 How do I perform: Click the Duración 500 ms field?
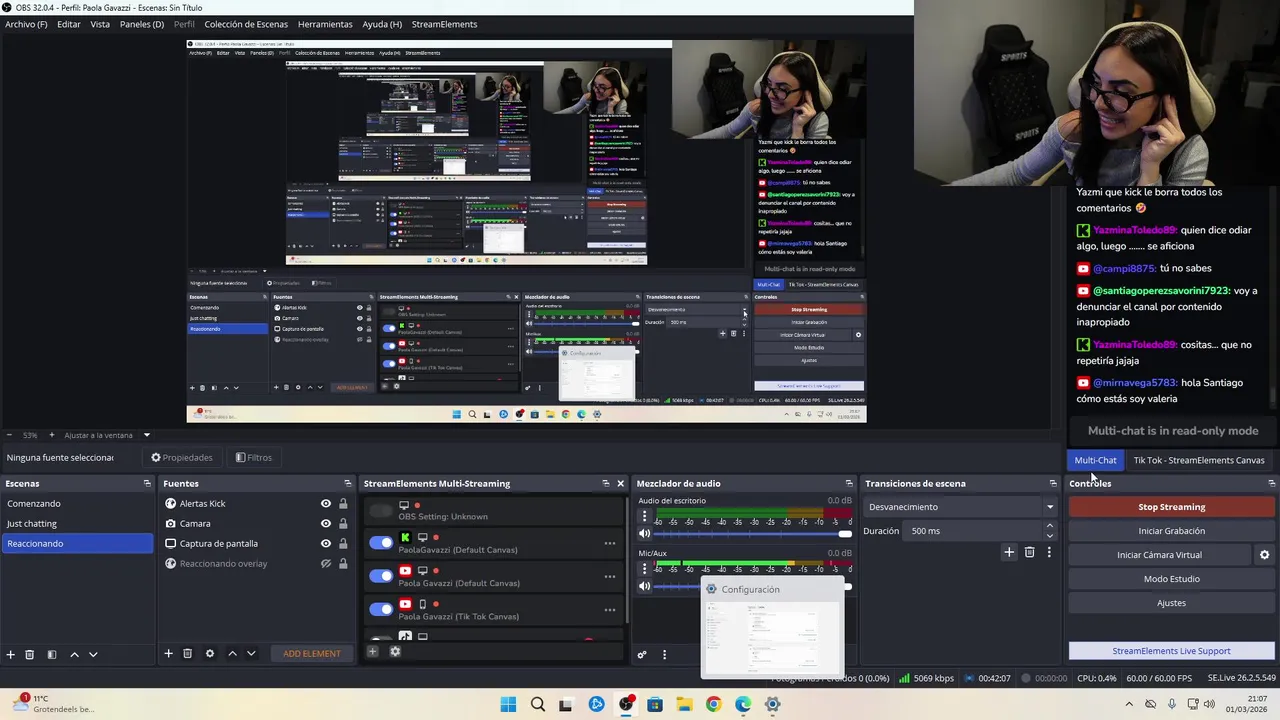[971, 531]
